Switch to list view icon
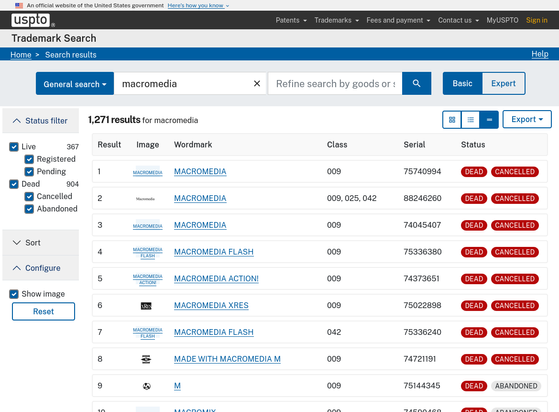 tap(471, 120)
